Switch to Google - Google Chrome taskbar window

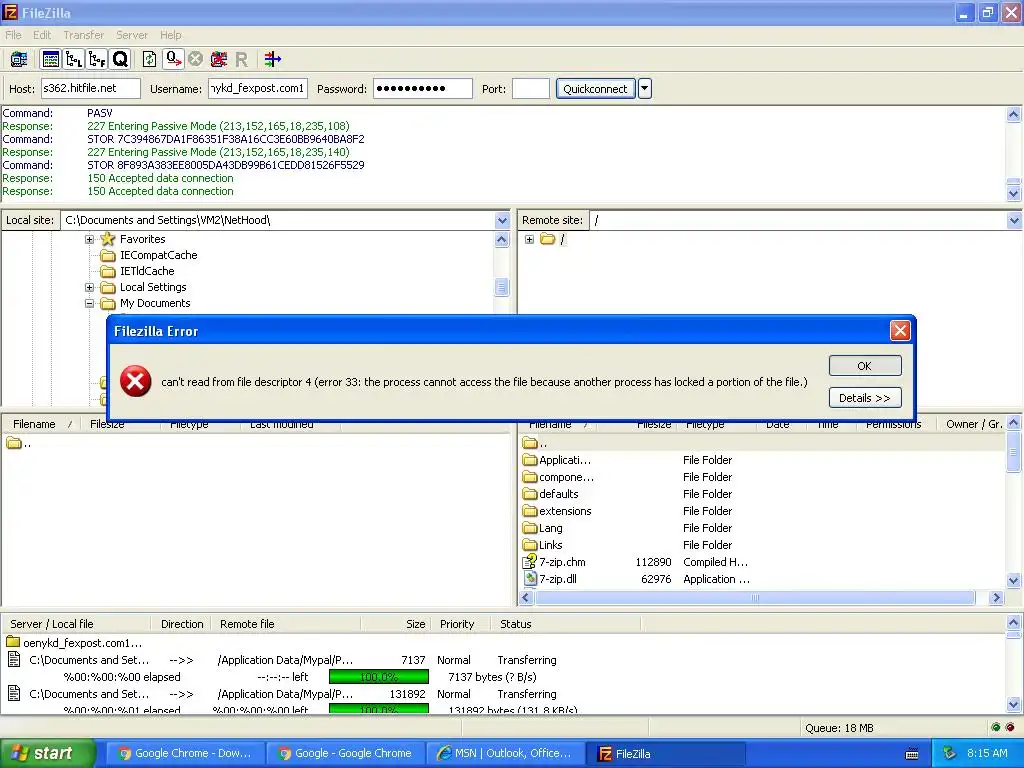pyautogui.click(x=345, y=753)
